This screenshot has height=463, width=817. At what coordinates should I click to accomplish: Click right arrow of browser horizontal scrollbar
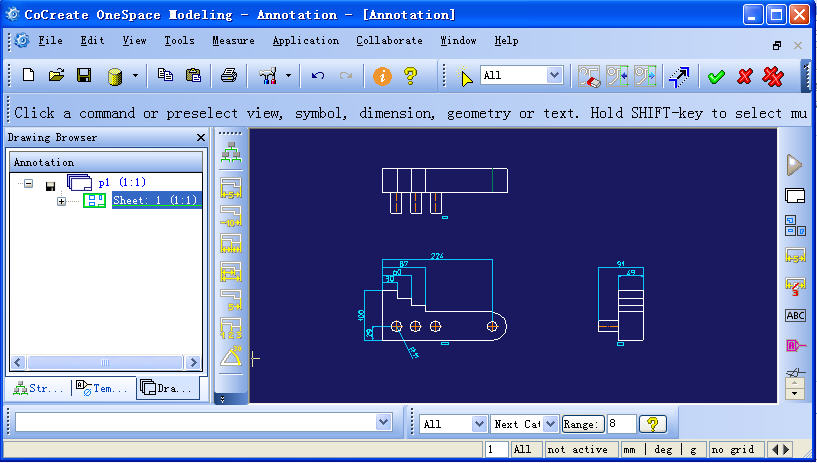click(193, 362)
